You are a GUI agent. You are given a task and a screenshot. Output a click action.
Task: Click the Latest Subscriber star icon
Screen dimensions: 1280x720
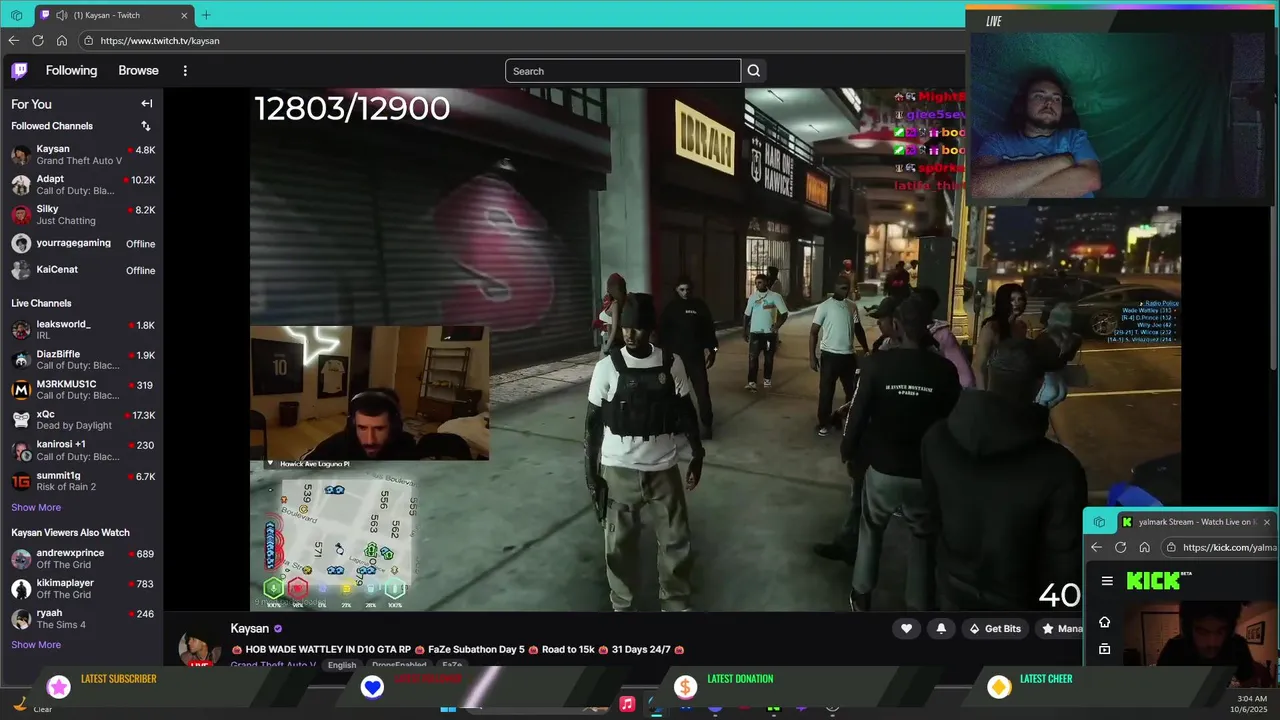[59, 687]
